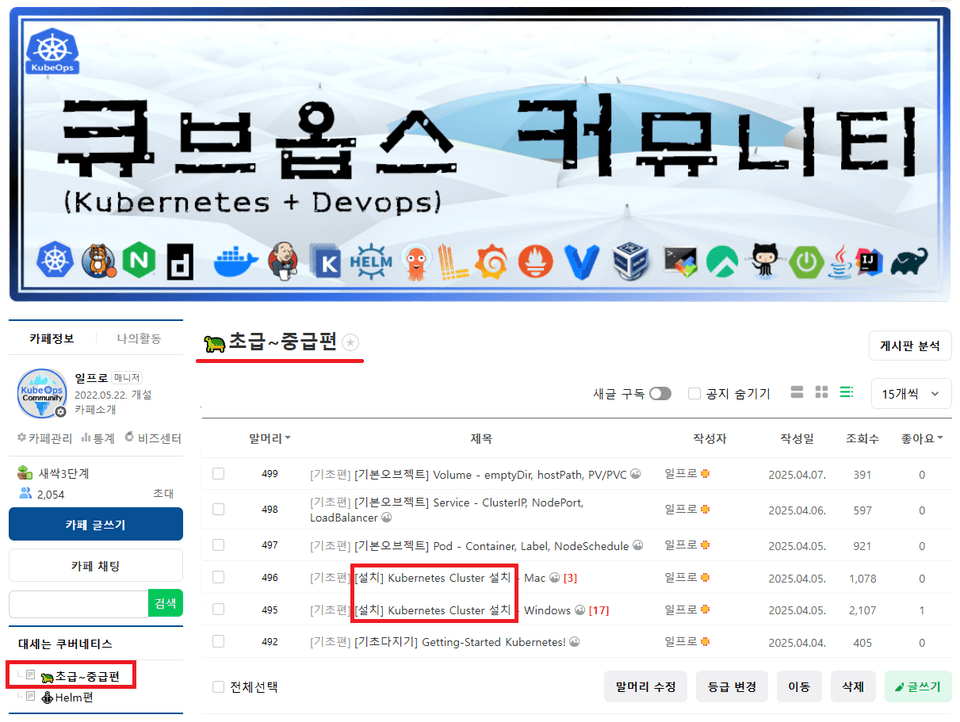Click the Java cup icon in the banner

tap(840, 261)
